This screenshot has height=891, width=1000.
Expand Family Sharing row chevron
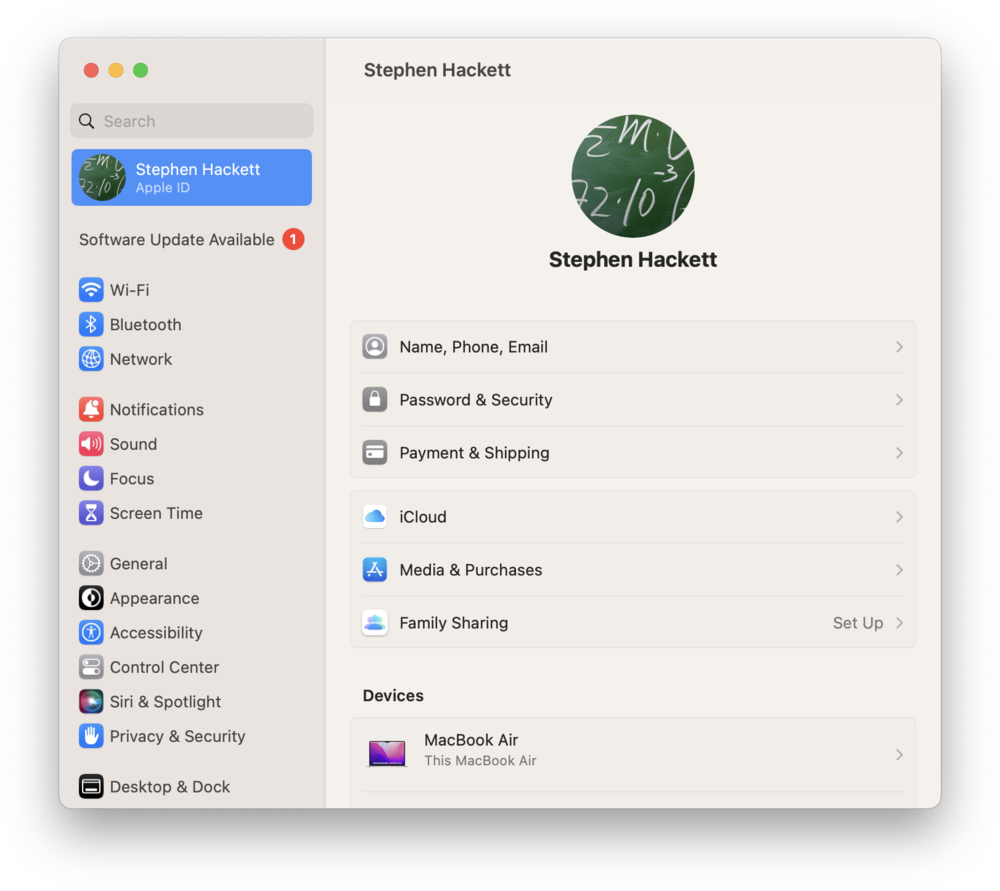(899, 622)
